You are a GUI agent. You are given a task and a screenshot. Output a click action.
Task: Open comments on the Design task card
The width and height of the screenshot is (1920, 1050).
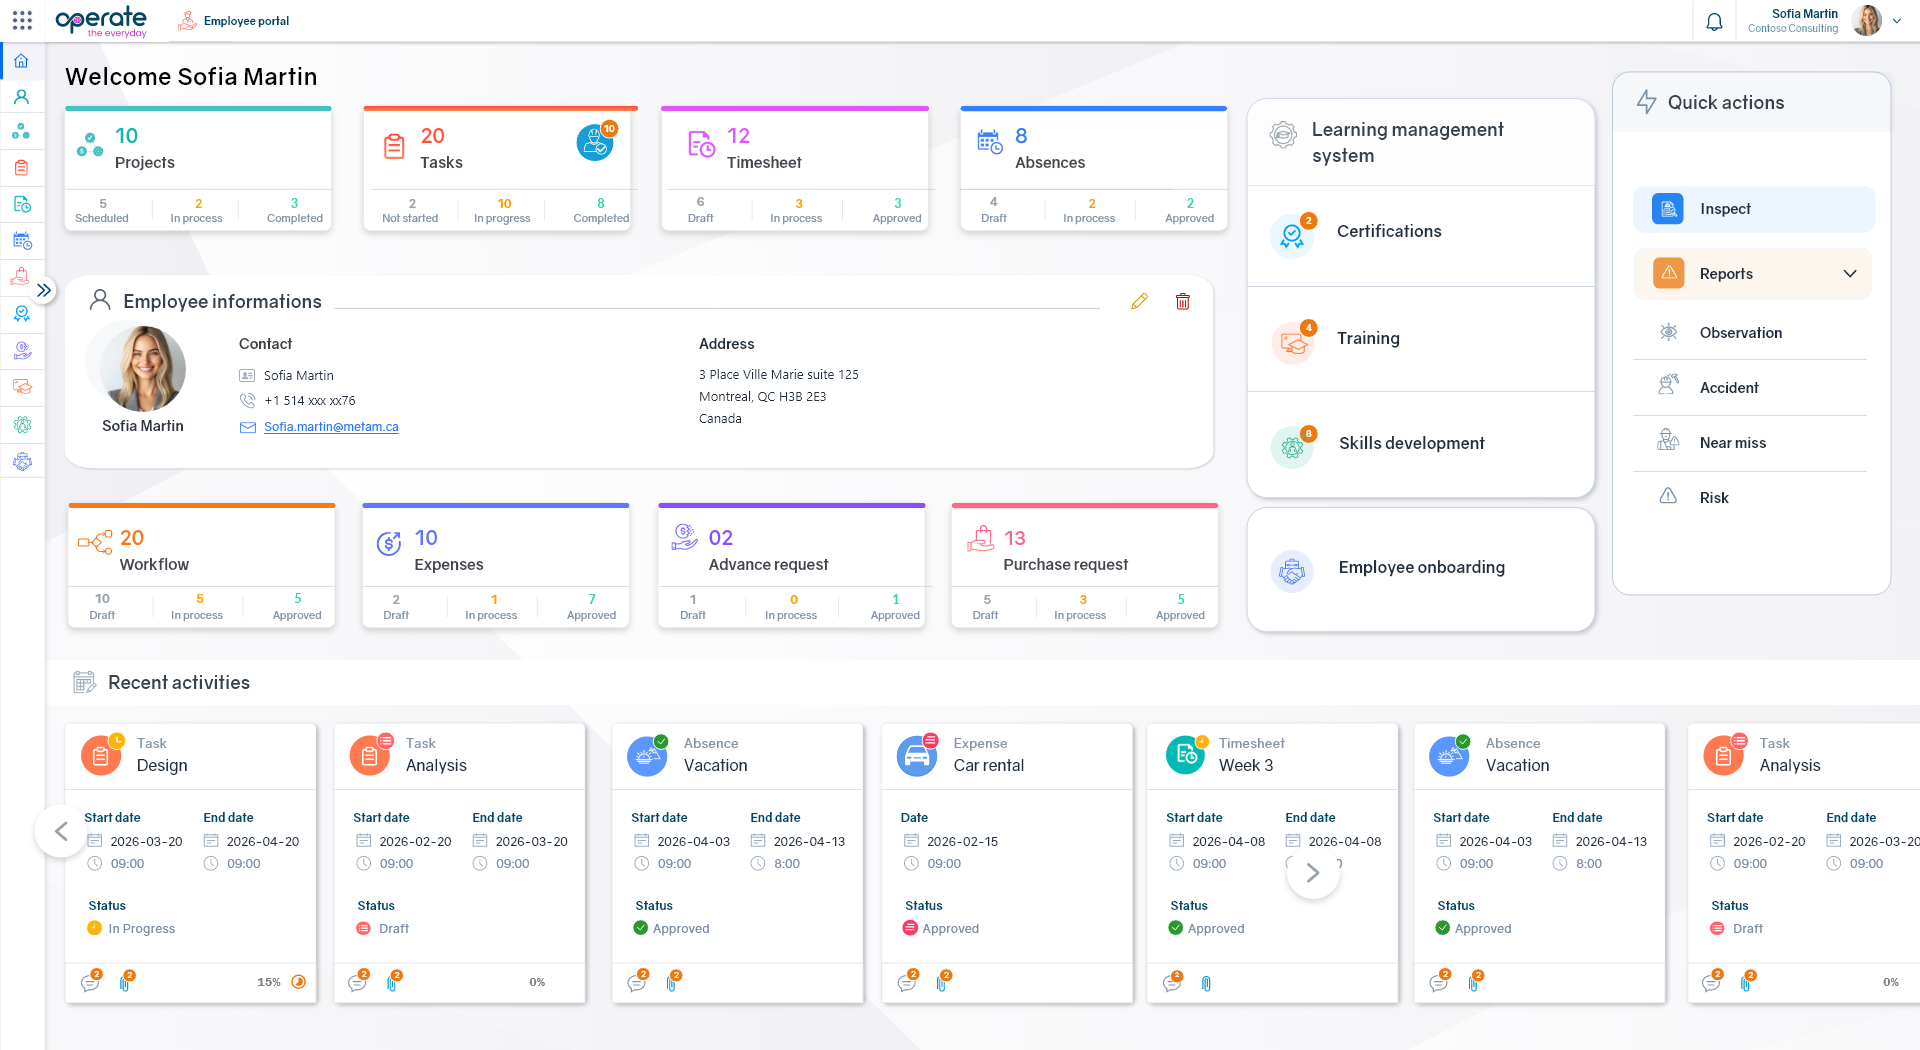[x=91, y=982]
